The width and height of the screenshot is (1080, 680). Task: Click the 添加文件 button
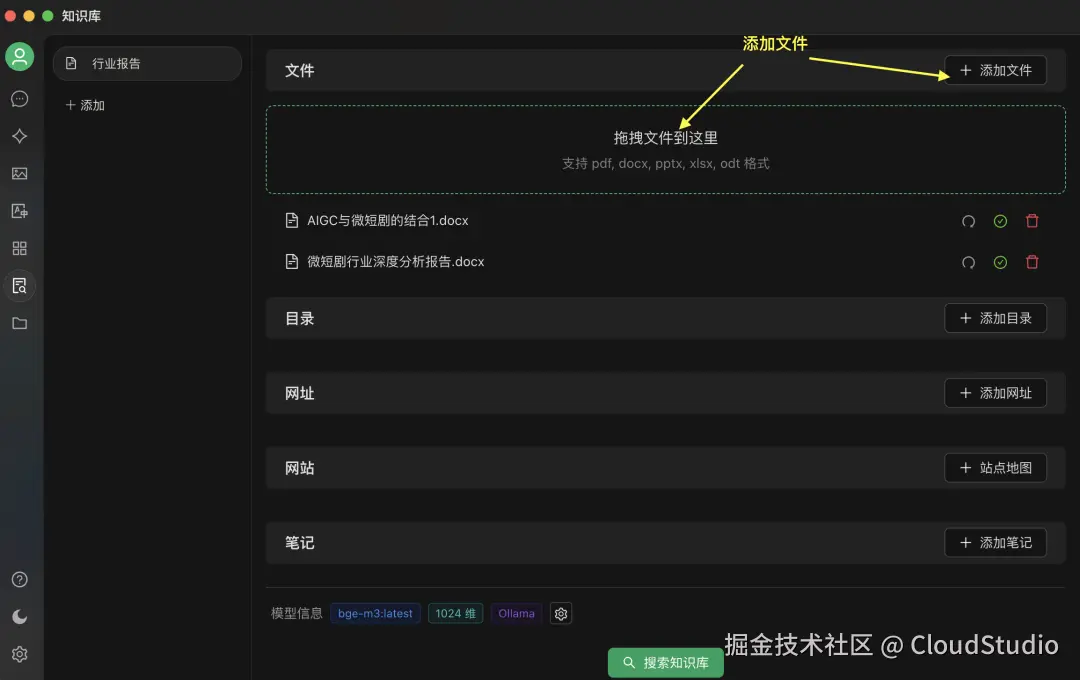pos(995,70)
